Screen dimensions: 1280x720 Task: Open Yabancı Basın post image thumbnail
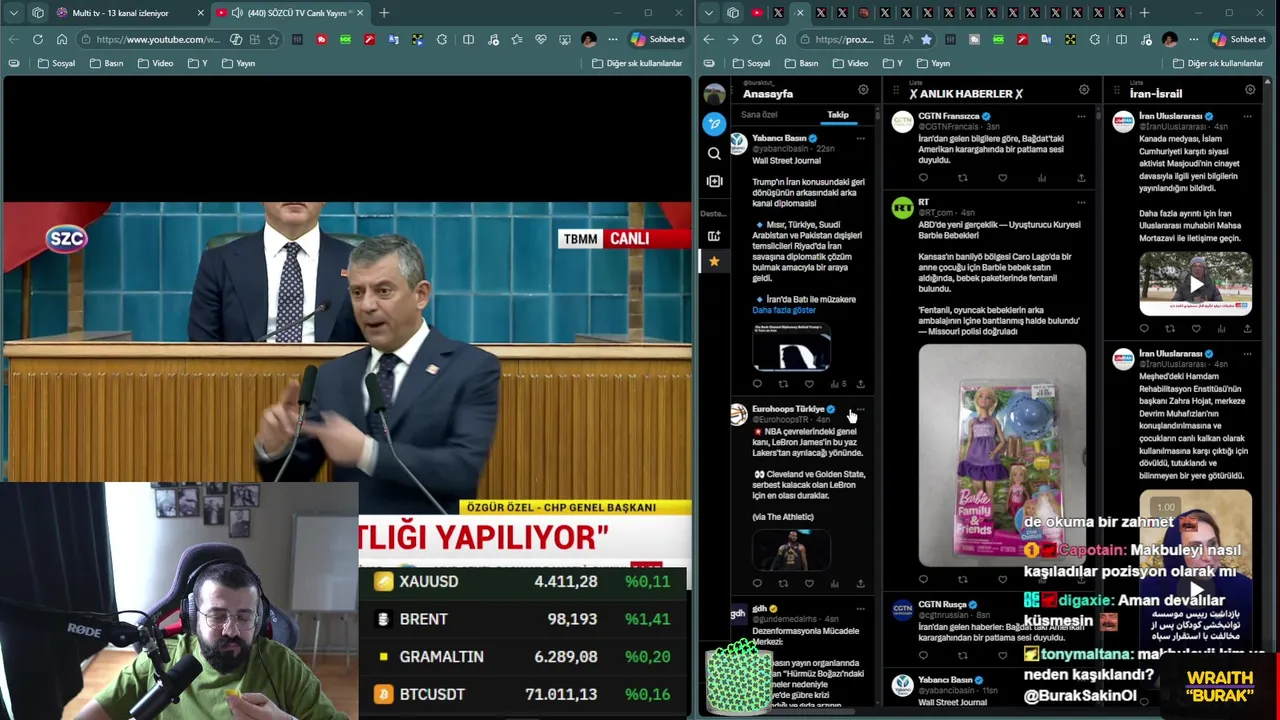pos(791,348)
